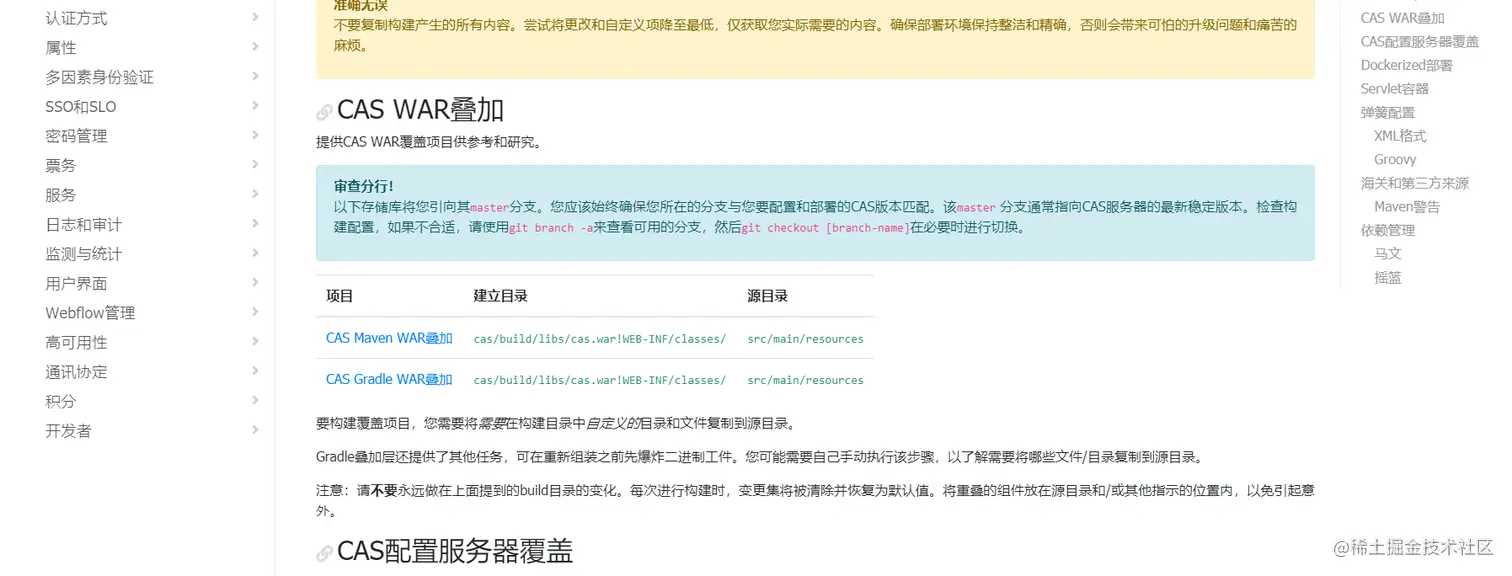Expand the 用户界面 chevron
The height and width of the screenshot is (576, 1512).
click(256, 282)
